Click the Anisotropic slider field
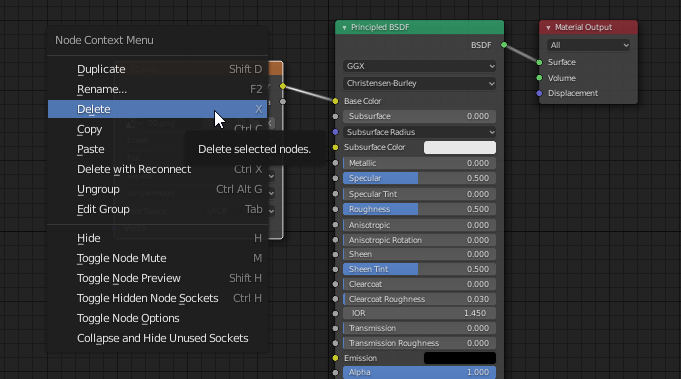Screen dimensions: 681x379 [420, 225]
